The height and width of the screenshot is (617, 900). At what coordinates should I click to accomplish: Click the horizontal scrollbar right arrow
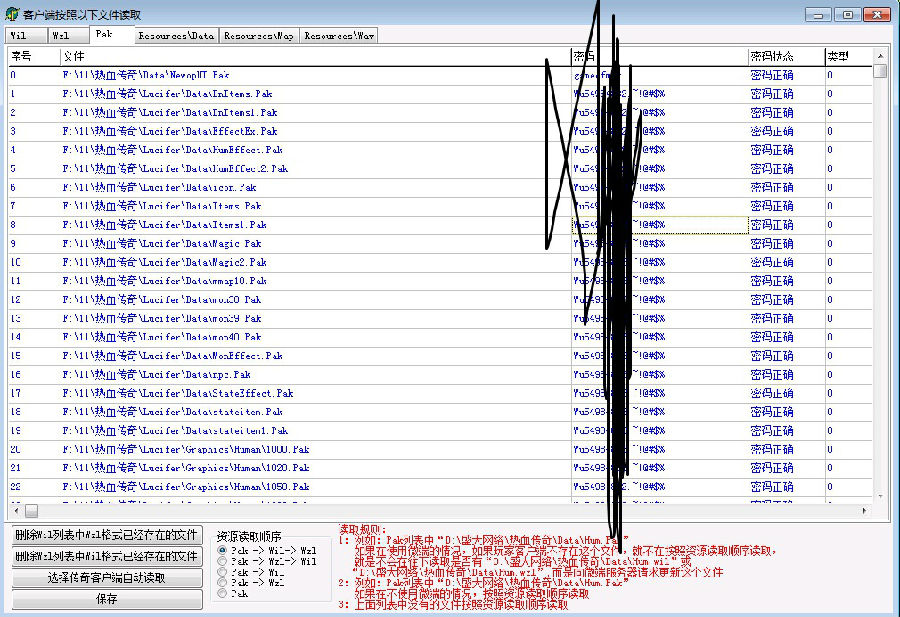[x=864, y=511]
